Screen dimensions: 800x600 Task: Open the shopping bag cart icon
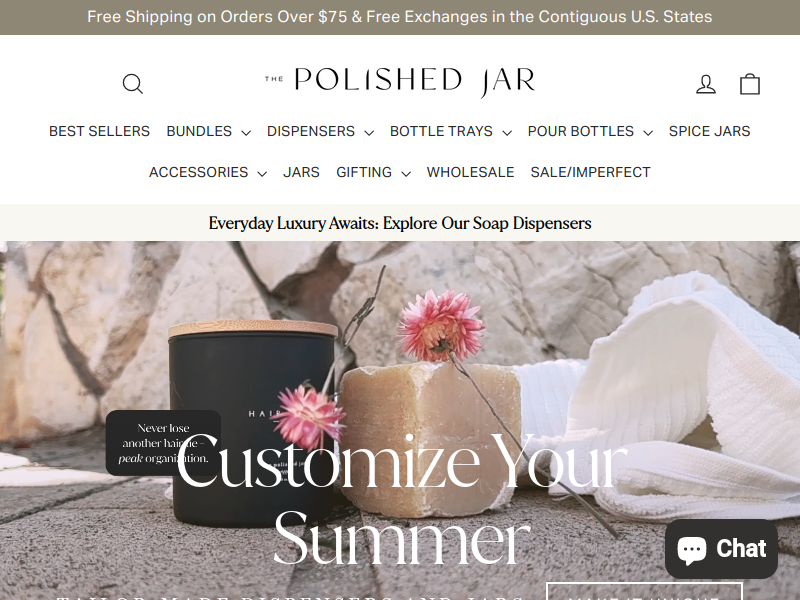[749, 84]
